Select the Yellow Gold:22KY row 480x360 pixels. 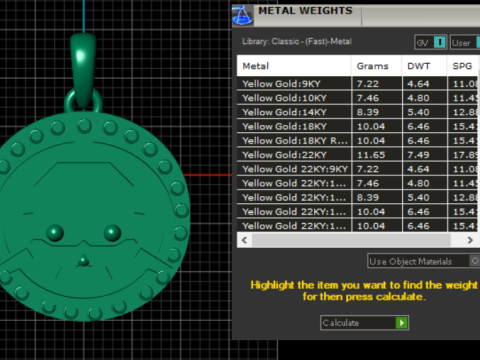tap(357, 155)
